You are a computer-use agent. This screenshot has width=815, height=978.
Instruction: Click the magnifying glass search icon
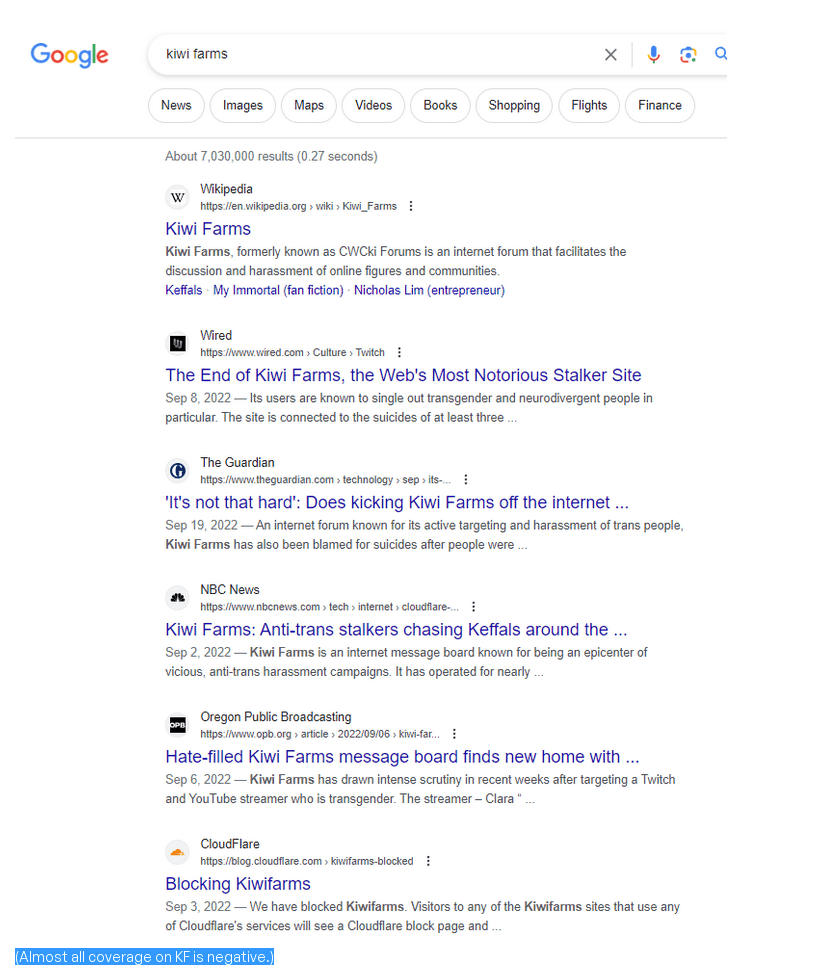[x=720, y=54]
